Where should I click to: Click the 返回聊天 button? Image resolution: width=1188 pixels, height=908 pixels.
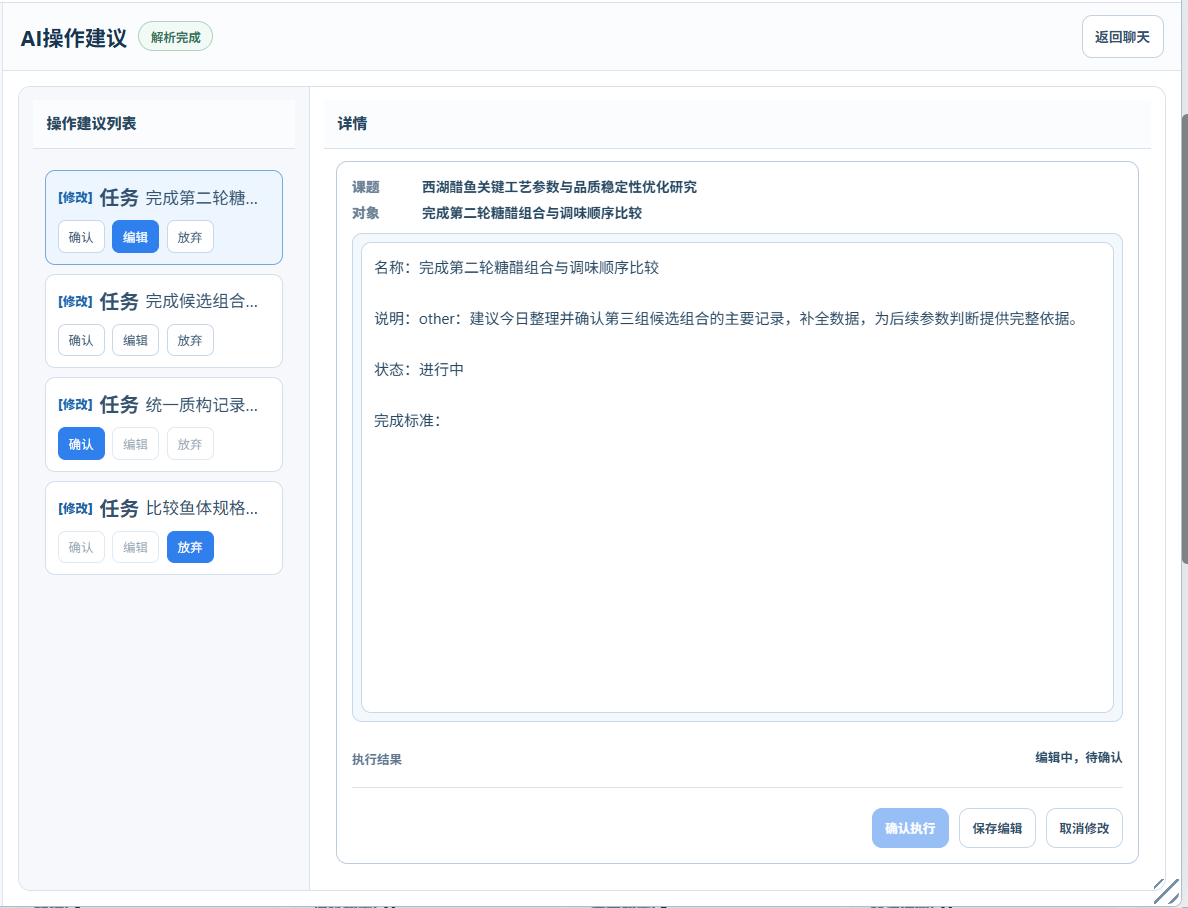click(1122, 36)
